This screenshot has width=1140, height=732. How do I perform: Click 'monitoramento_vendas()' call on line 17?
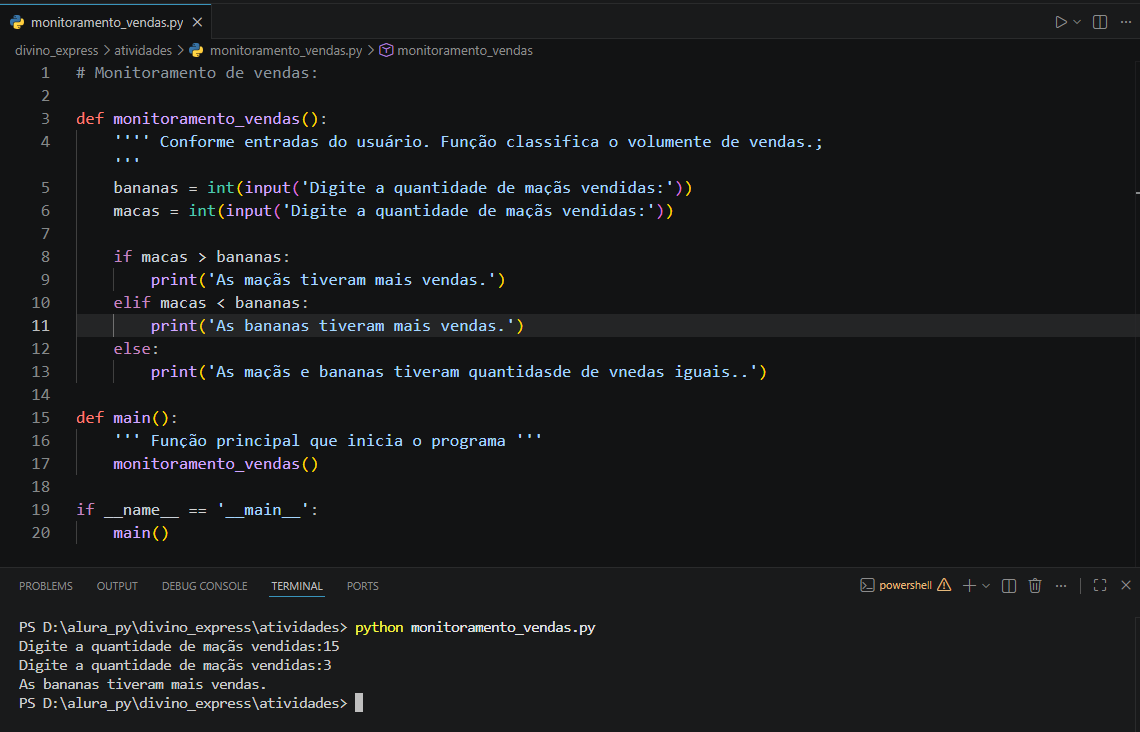pyautogui.click(x=216, y=464)
